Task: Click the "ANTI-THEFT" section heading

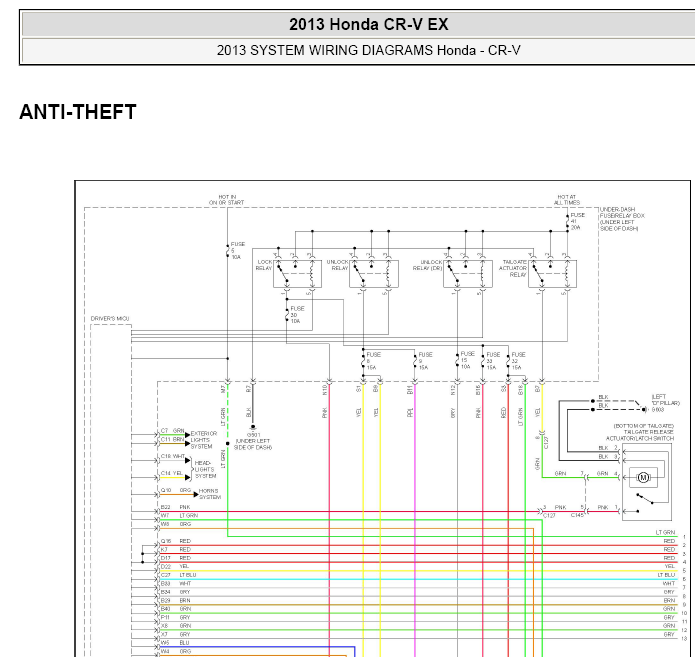Action: click(x=78, y=112)
